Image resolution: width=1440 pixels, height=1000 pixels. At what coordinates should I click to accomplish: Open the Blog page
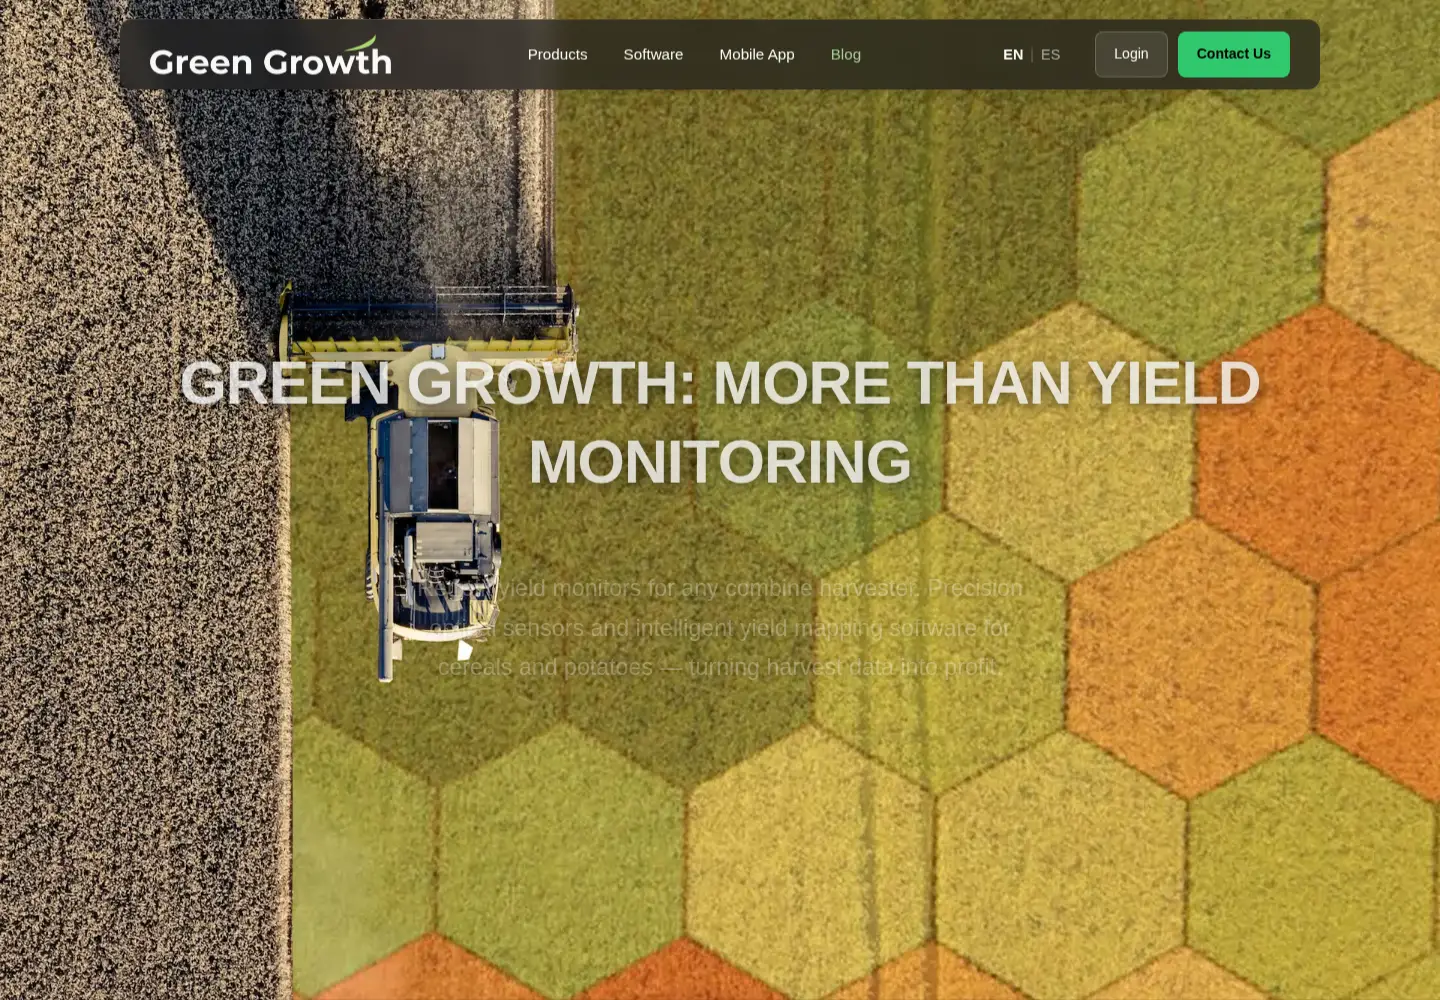coord(846,54)
